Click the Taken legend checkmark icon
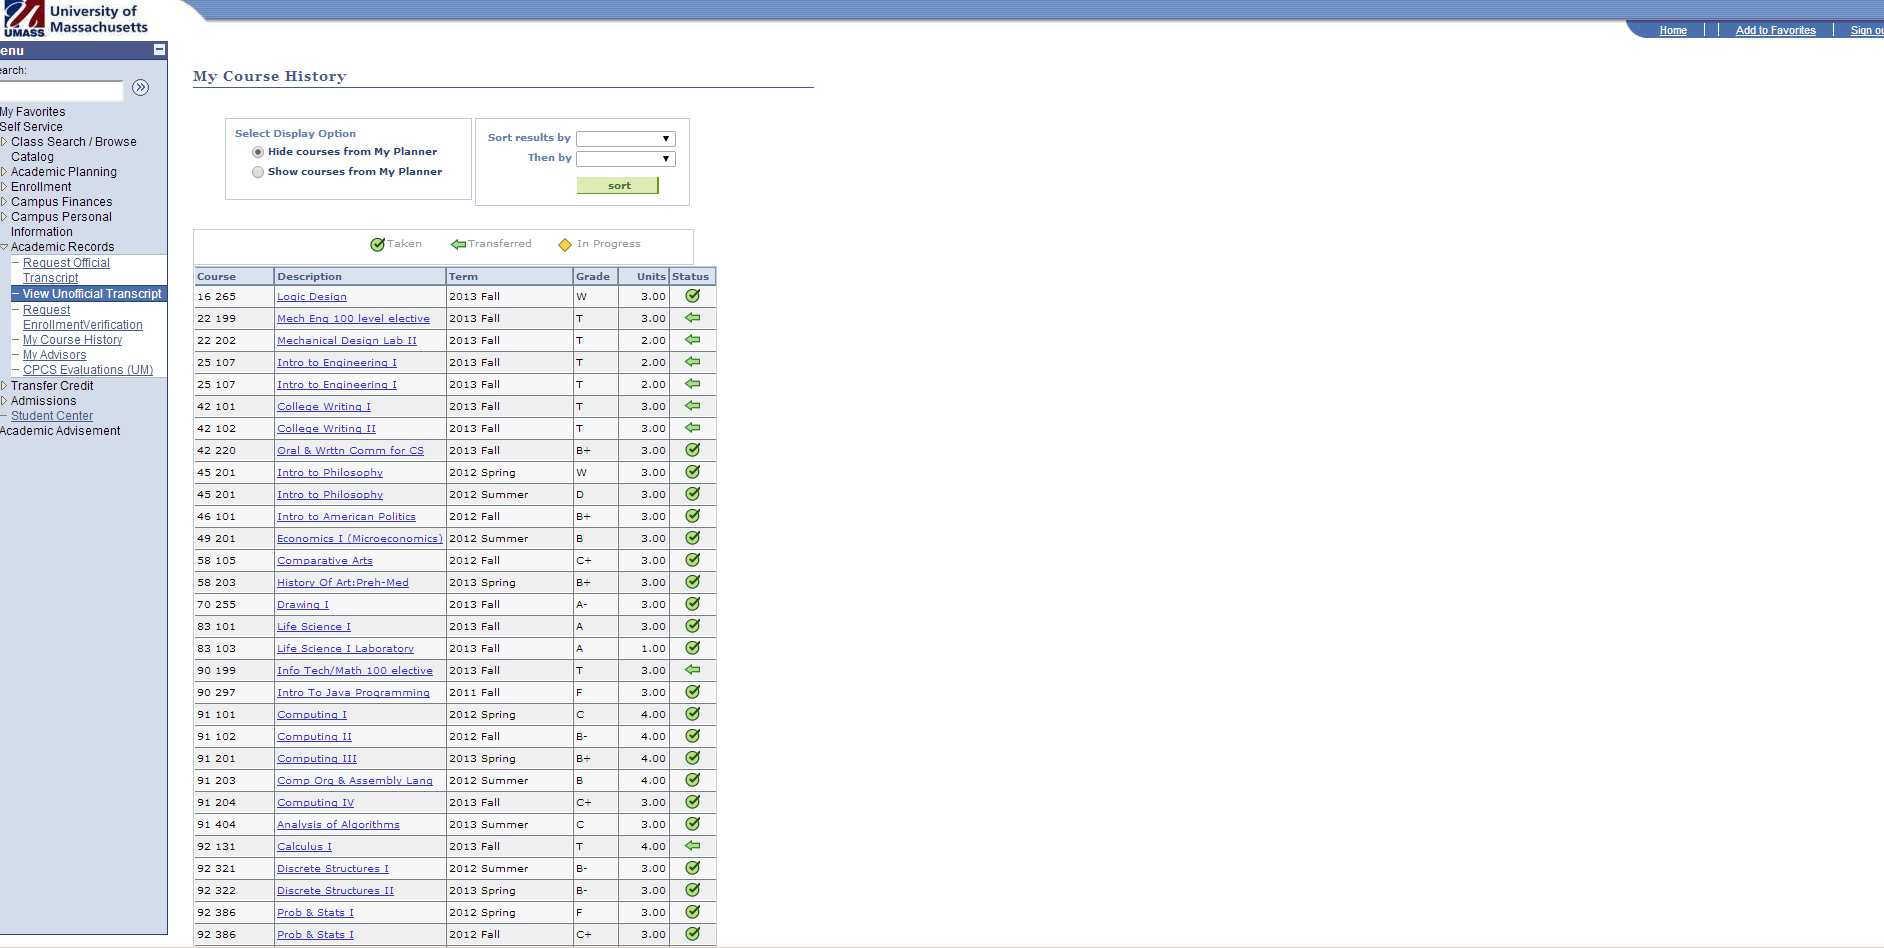The image size is (1884, 948). click(x=377, y=244)
